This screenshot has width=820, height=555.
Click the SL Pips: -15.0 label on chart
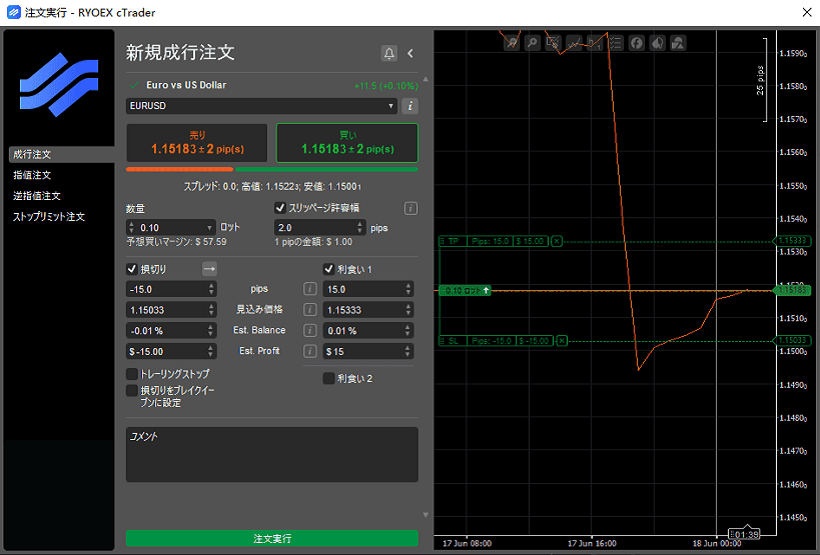tap(492, 341)
